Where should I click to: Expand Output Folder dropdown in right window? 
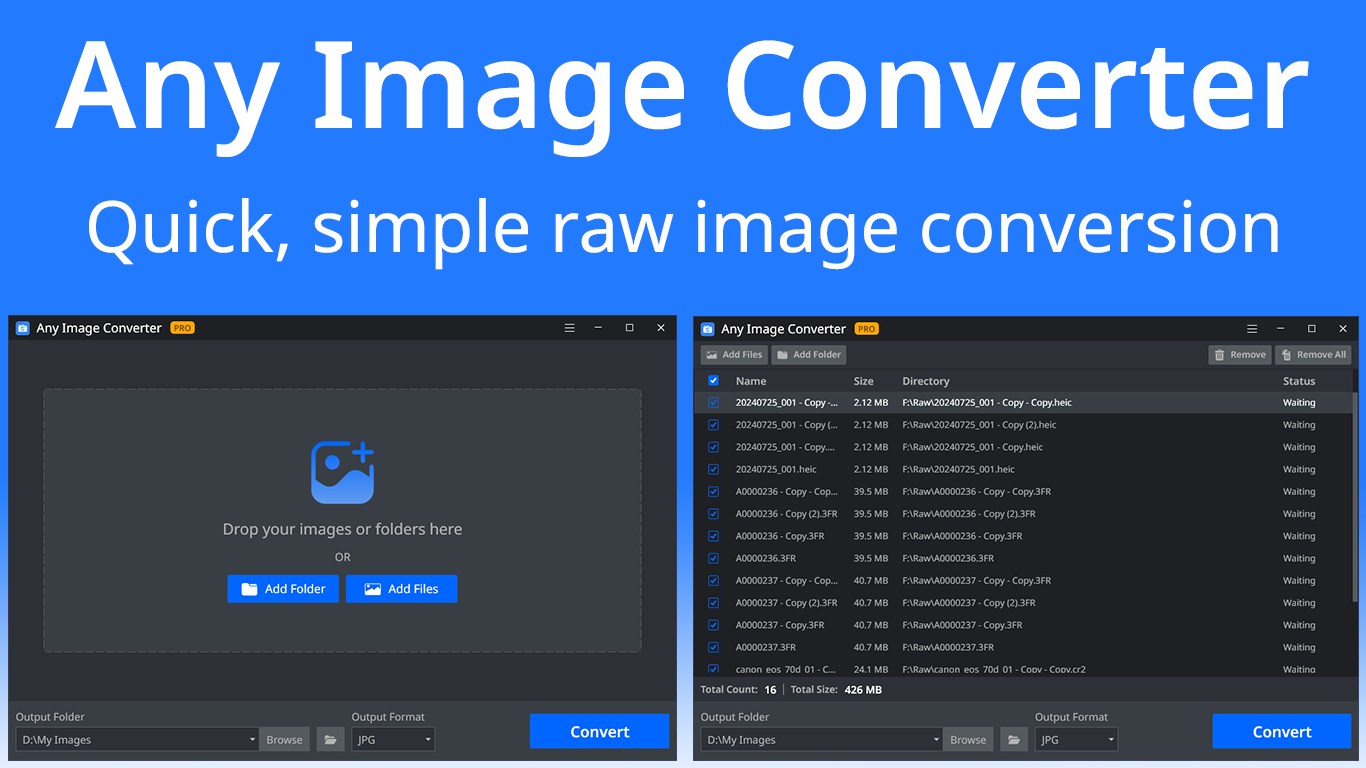point(936,740)
